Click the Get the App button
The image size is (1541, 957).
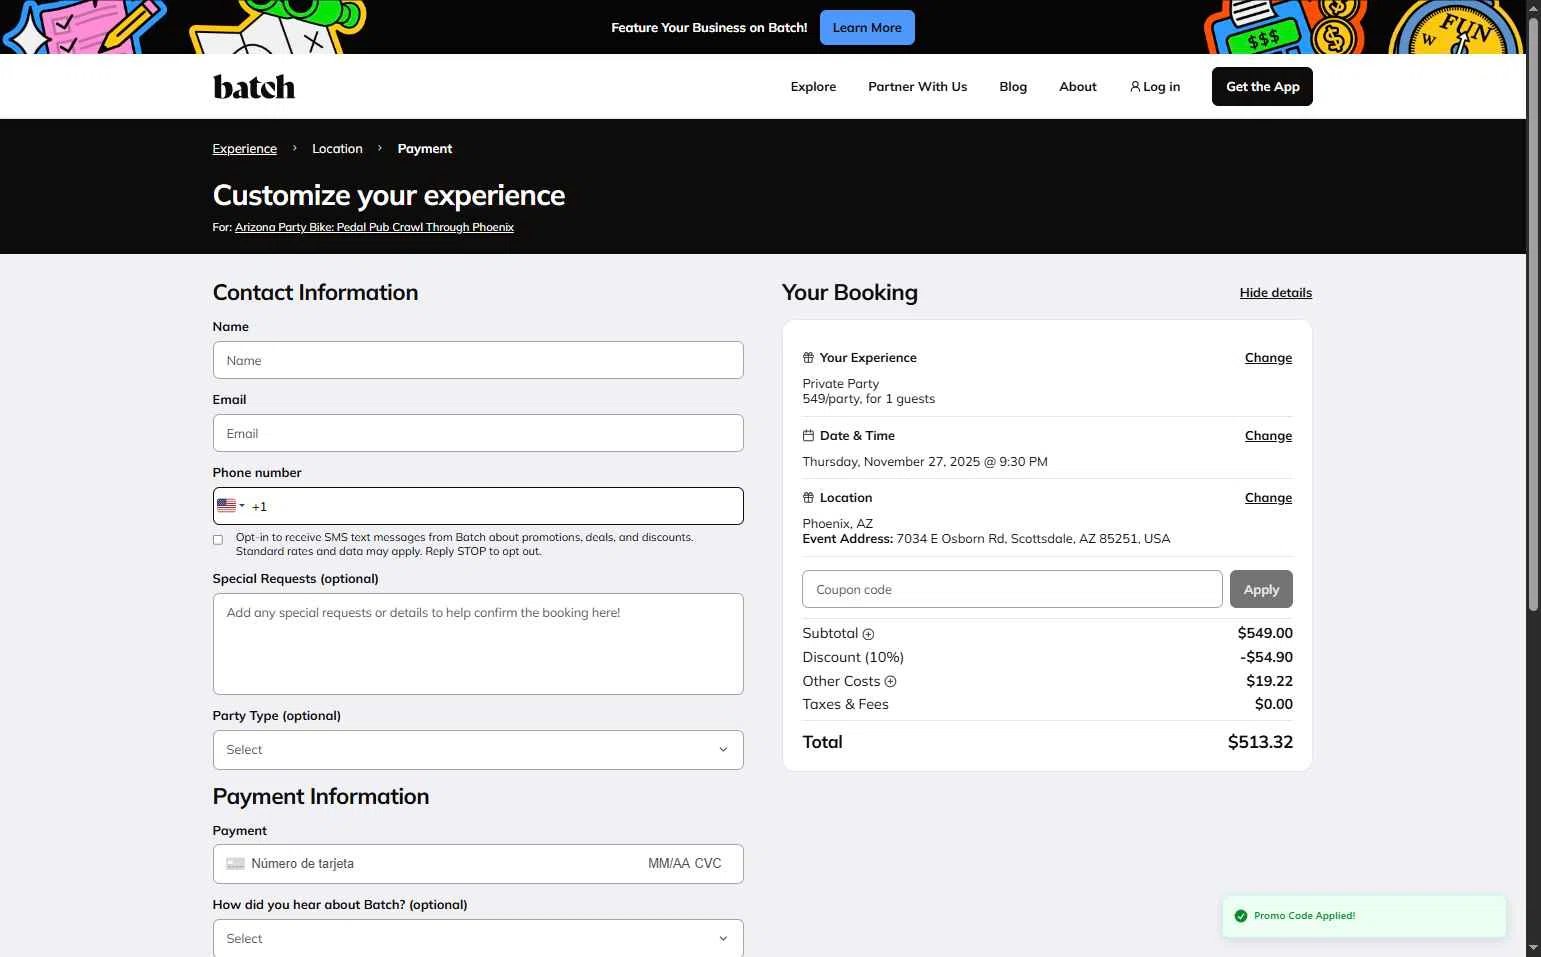point(1262,87)
